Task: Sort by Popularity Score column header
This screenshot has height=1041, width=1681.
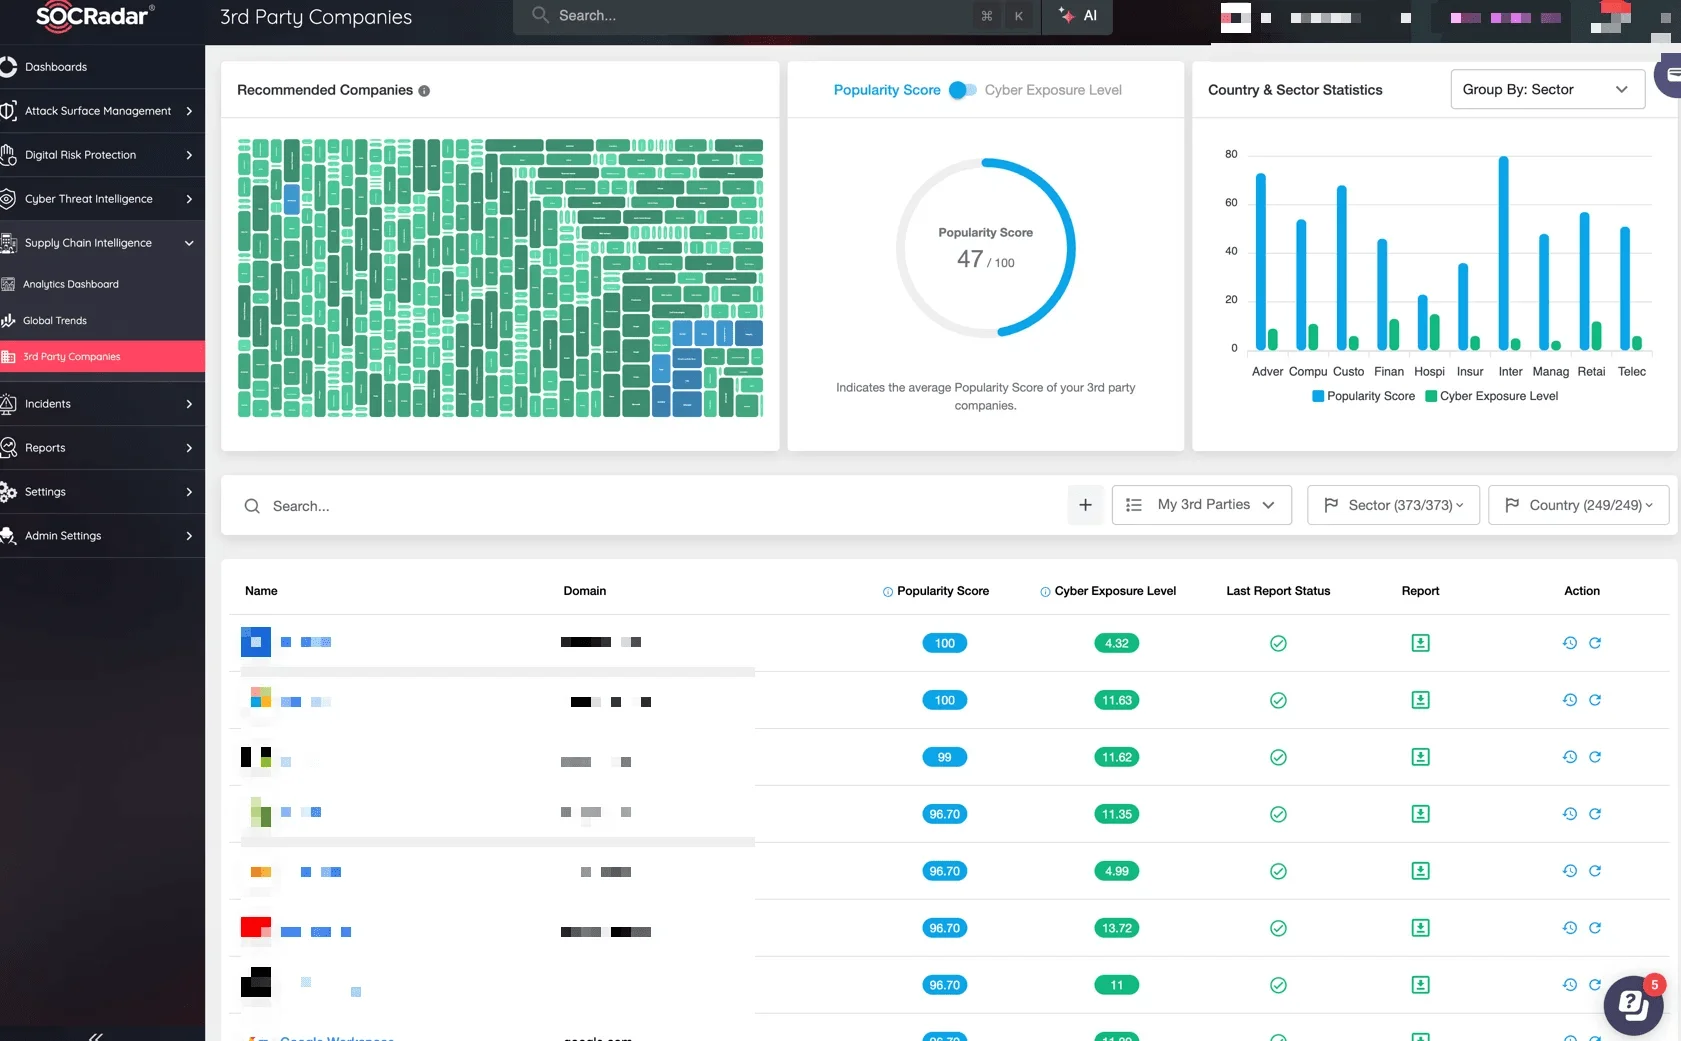Action: 942,591
